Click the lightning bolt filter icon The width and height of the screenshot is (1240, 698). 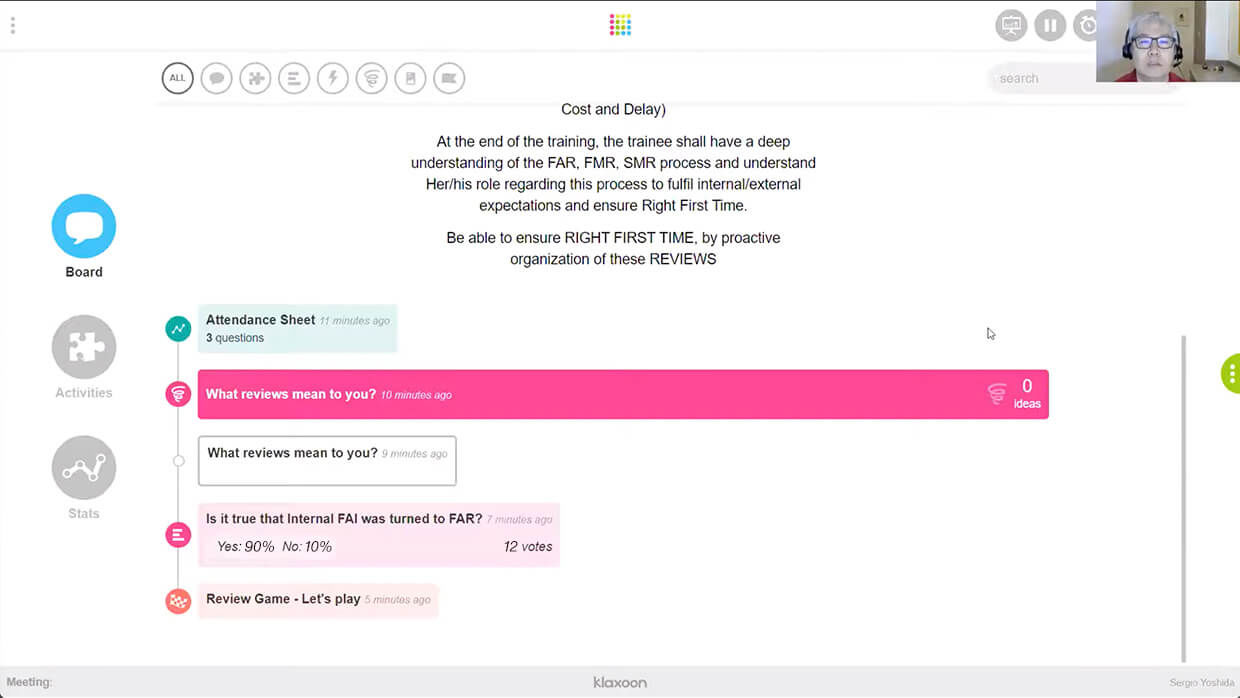(x=333, y=78)
